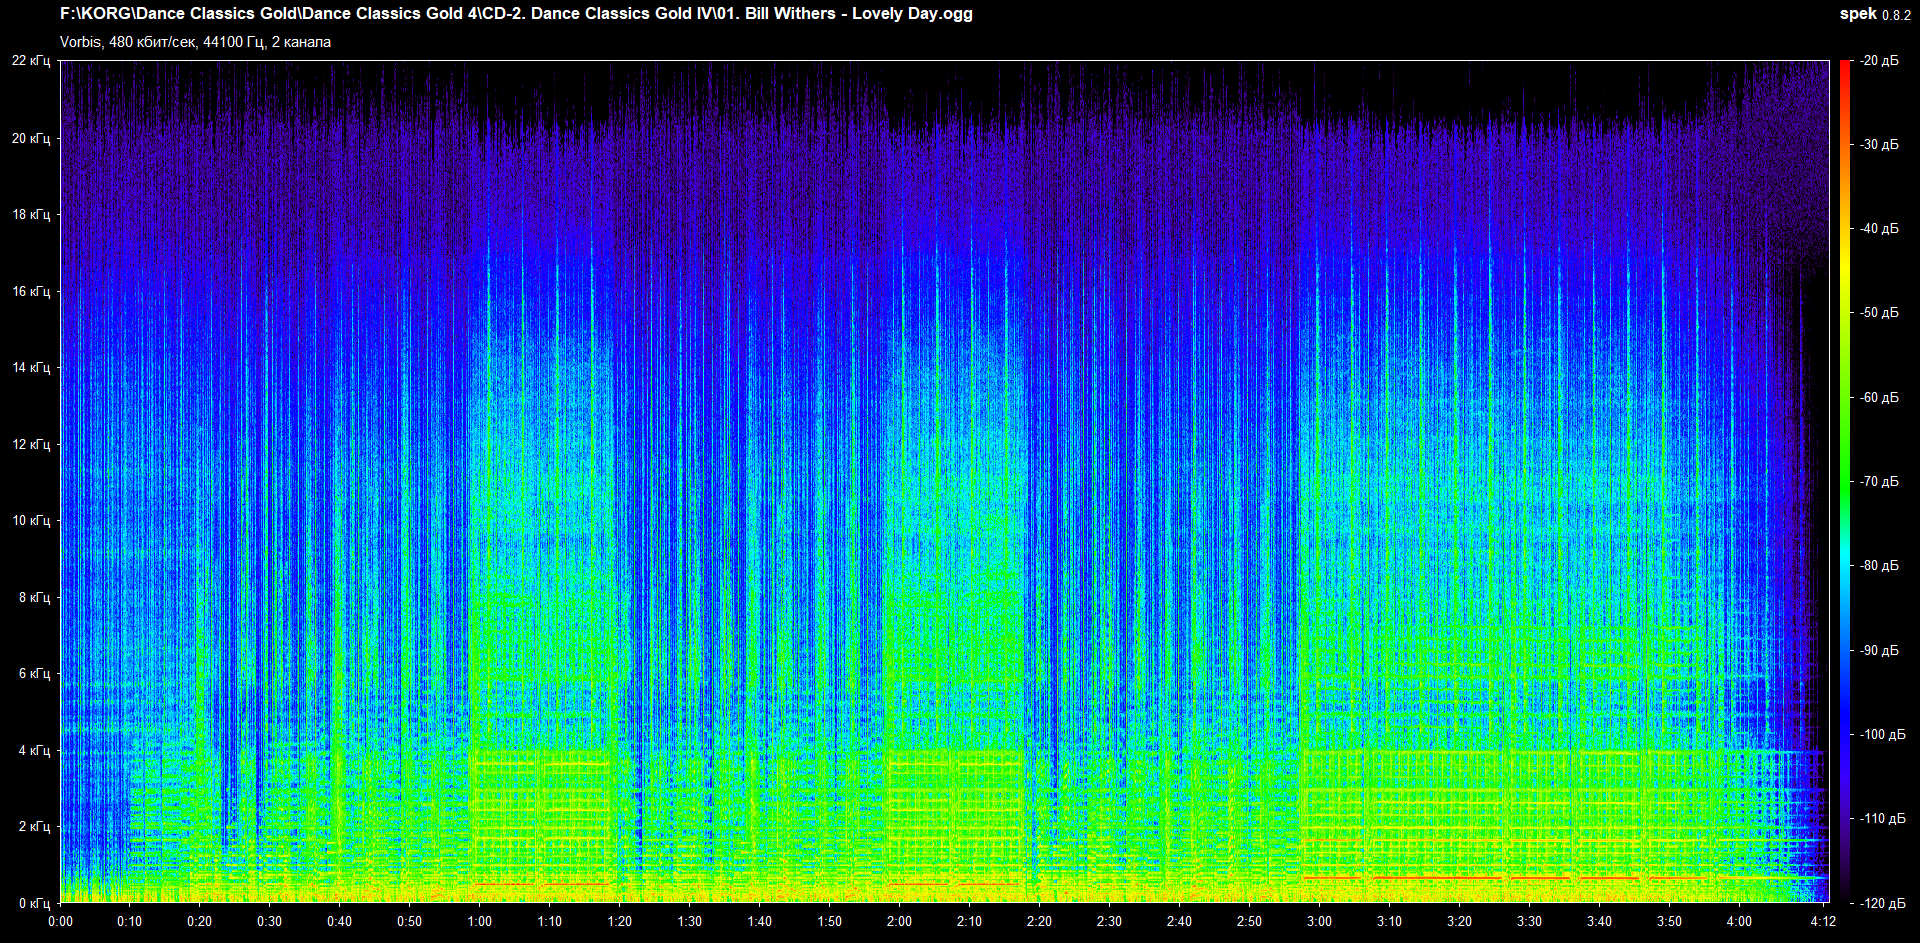This screenshot has width=1920, height=943.
Task: Pick the 4 кГц frequency axis label
Action: (34, 750)
